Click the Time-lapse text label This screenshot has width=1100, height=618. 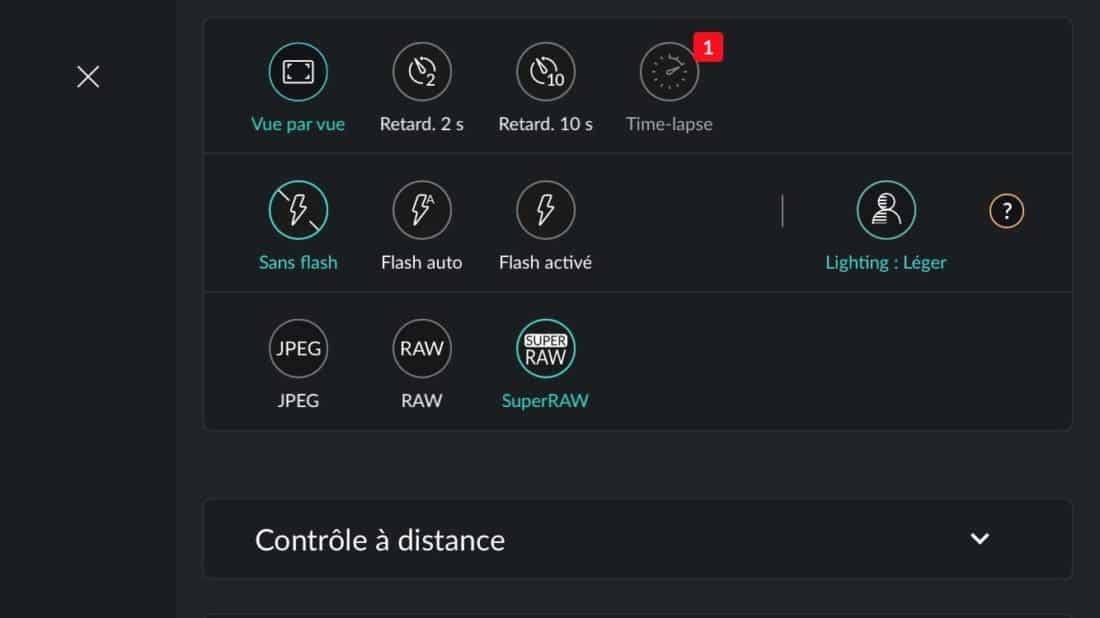(x=669, y=124)
